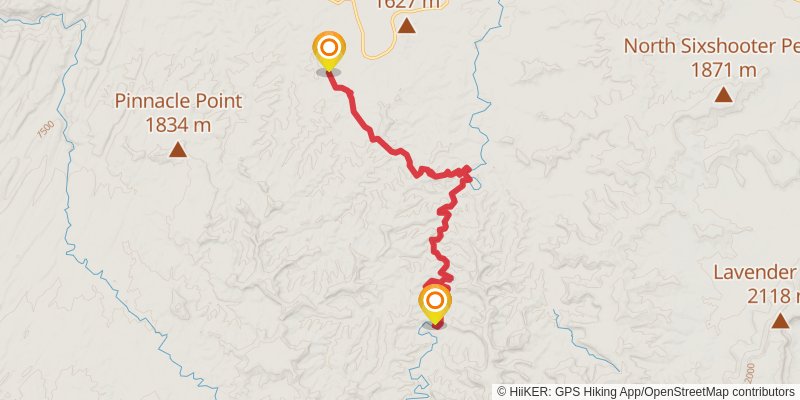The width and height of the screenshot is (800, 400).
Task: Click the blue stream south of the end pin
Action: (x=422, y=362)
